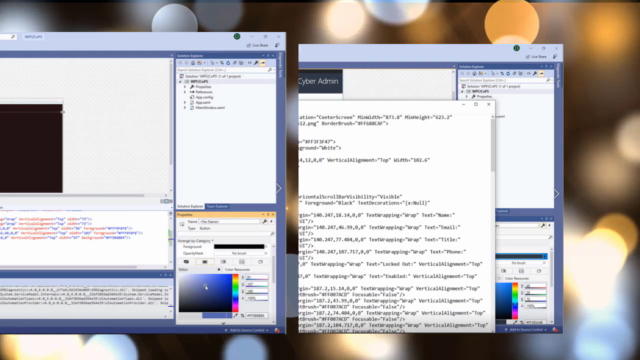Viewport: 640px width, 360px height.
Task: Click notifications icon in left window status bar
Action: [277, 330]
